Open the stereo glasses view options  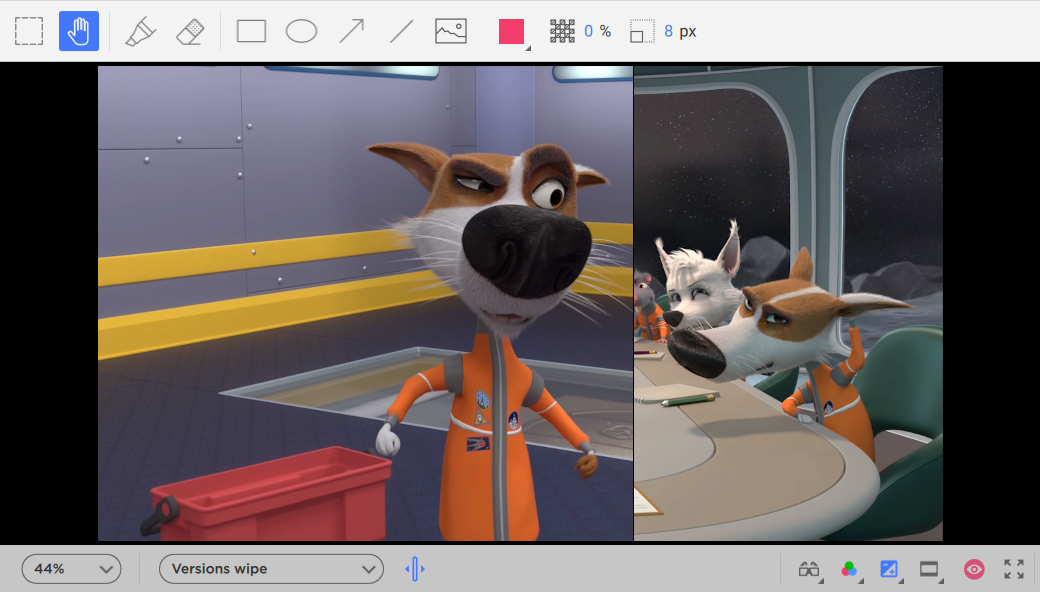[810, 569]
